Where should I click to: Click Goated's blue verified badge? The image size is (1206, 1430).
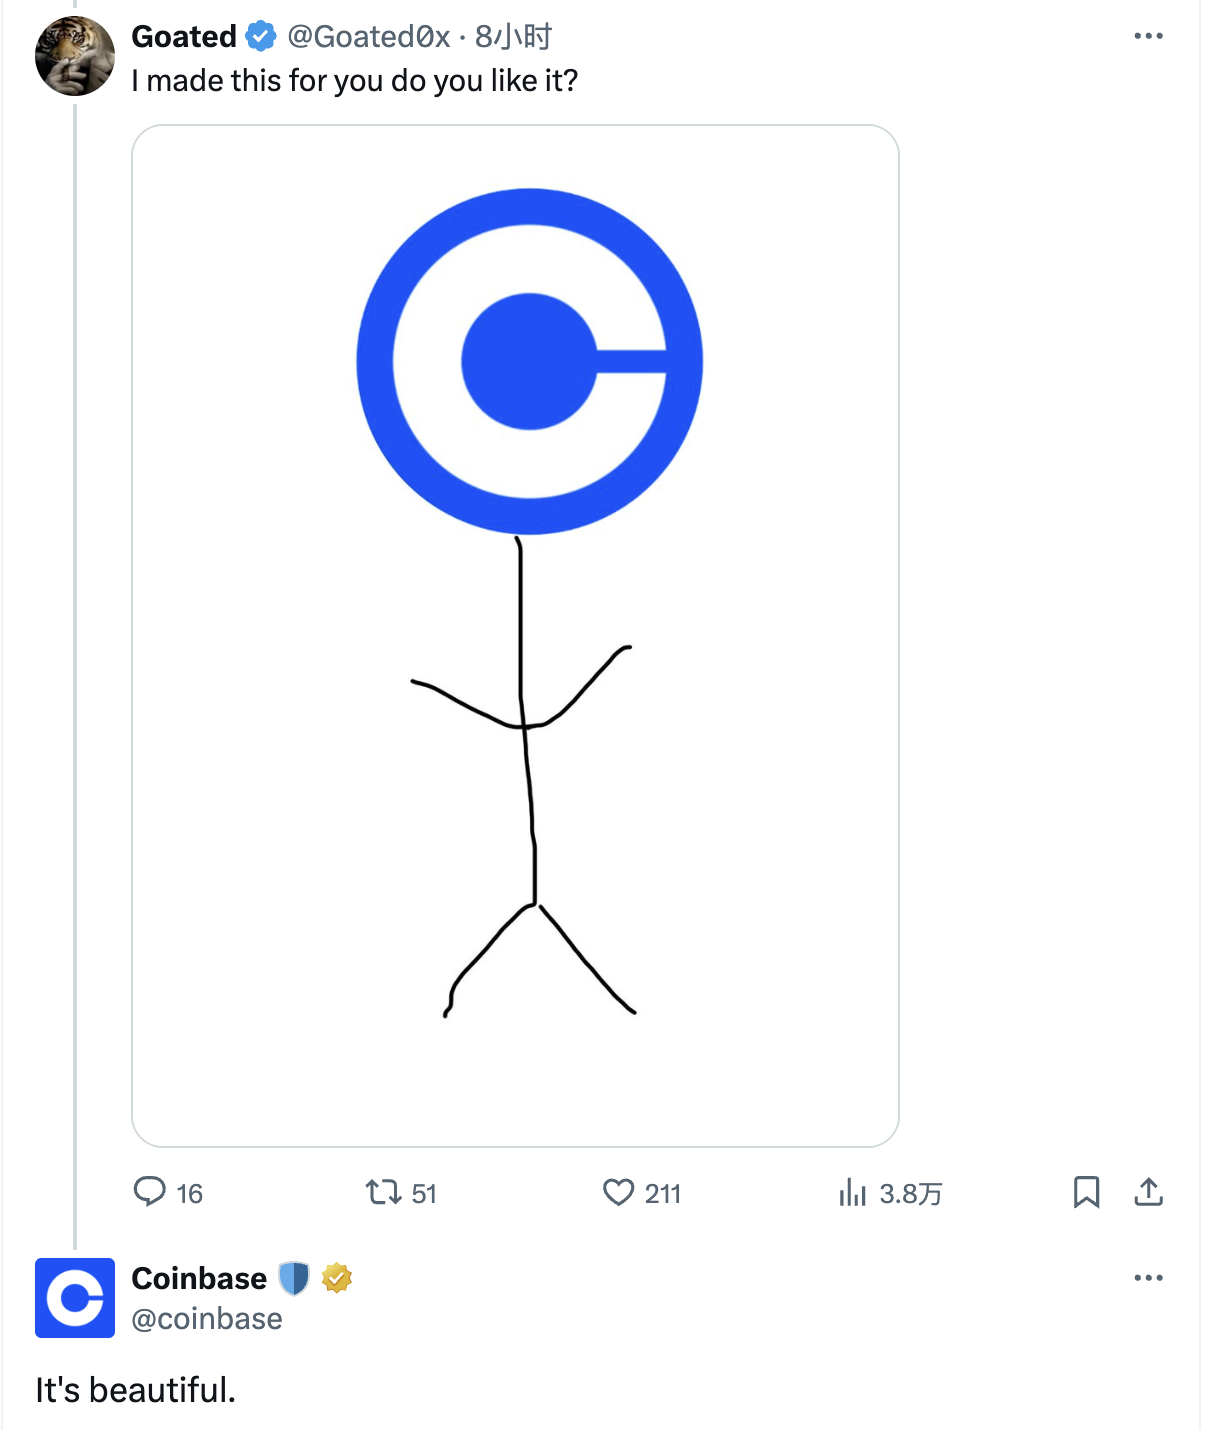(x=261, y=37)
